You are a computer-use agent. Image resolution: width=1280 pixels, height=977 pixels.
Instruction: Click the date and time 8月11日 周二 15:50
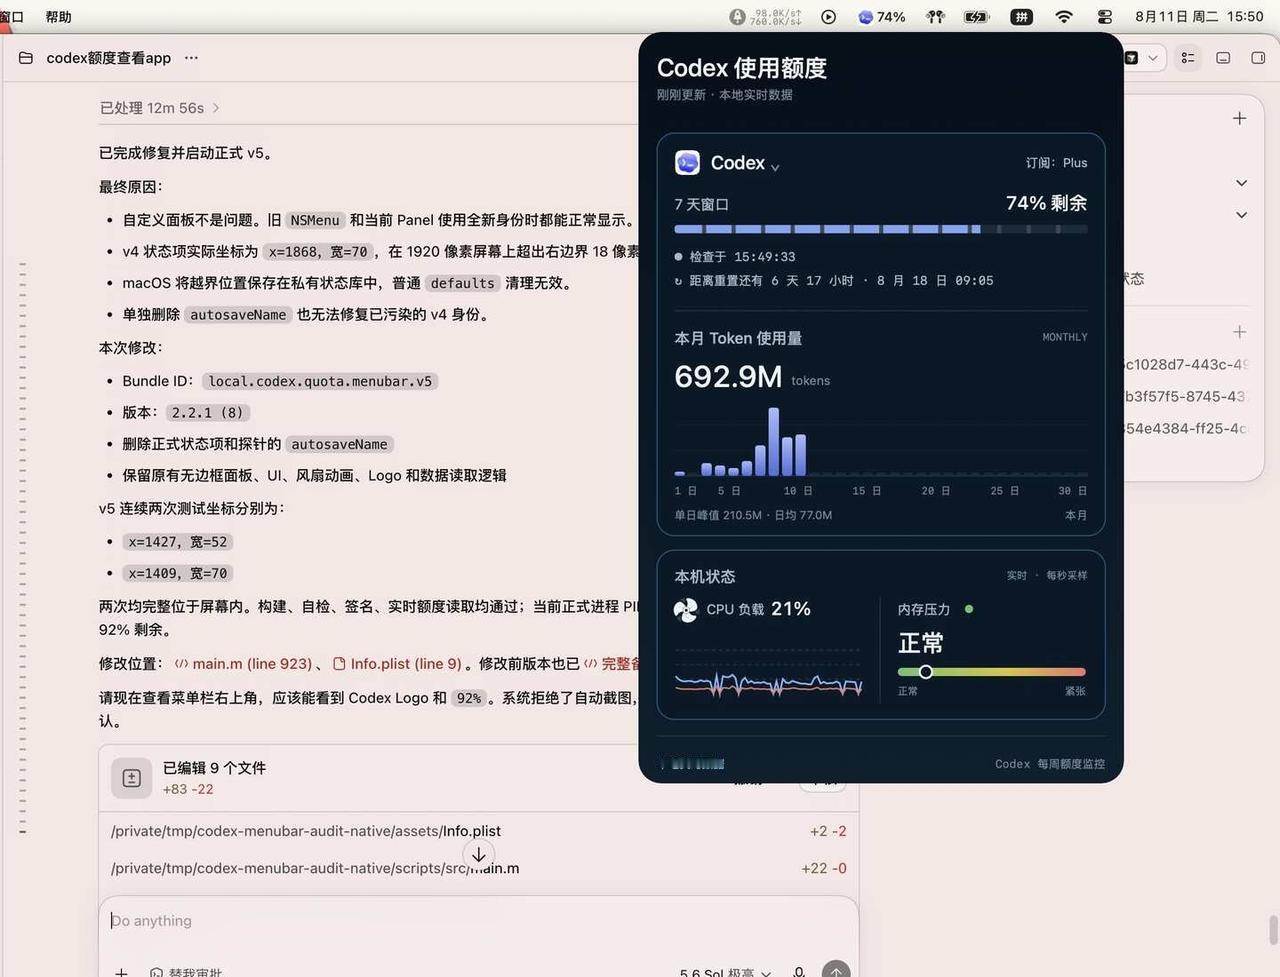(x=1199, y=16)
